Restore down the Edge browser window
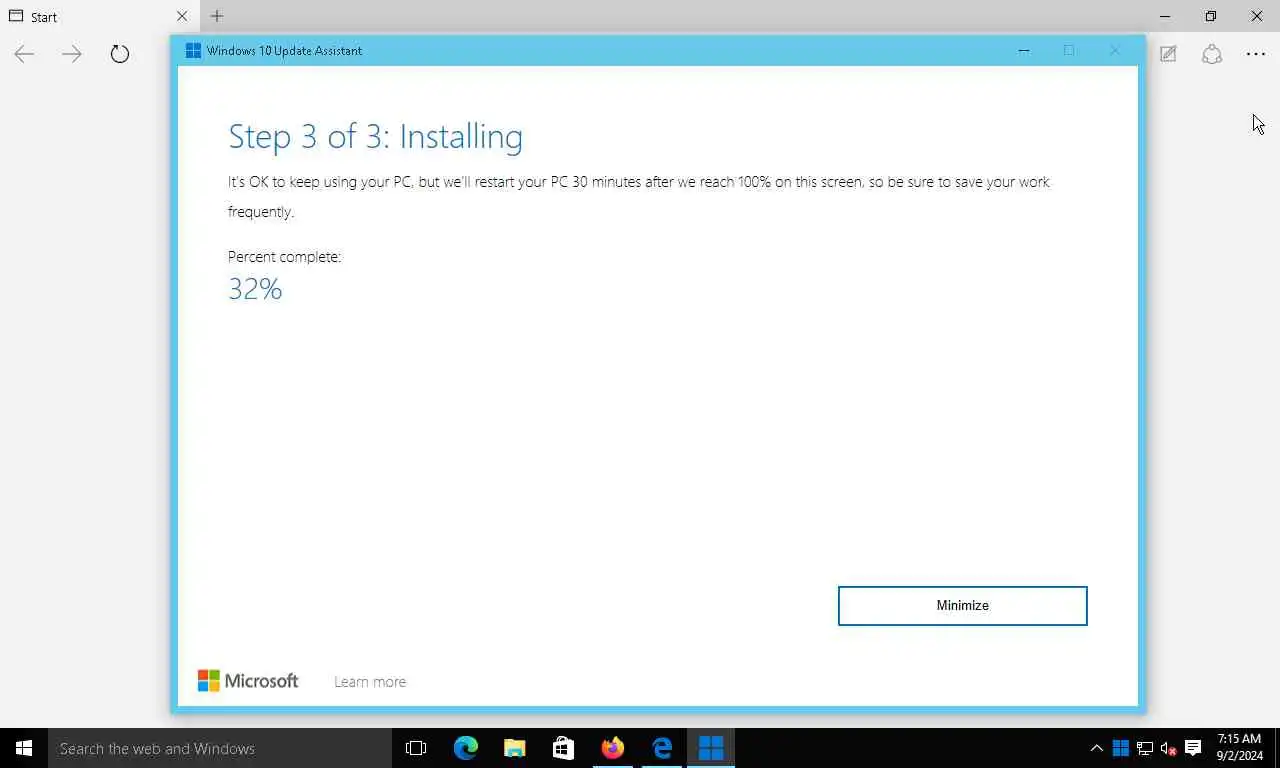 click(x=1211, y=16)
